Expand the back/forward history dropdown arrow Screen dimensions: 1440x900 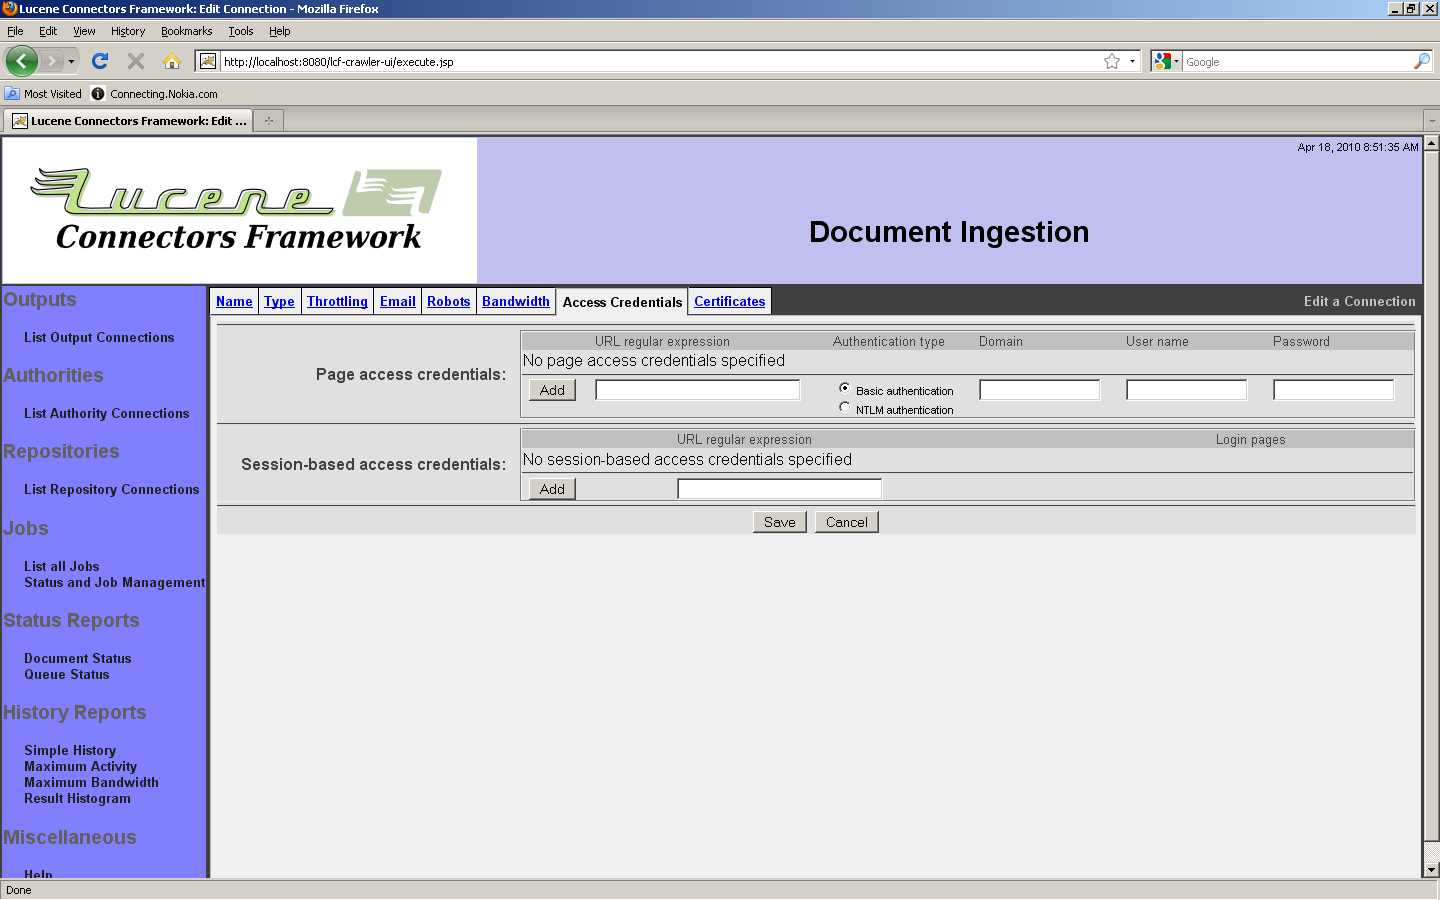point(71,61)
